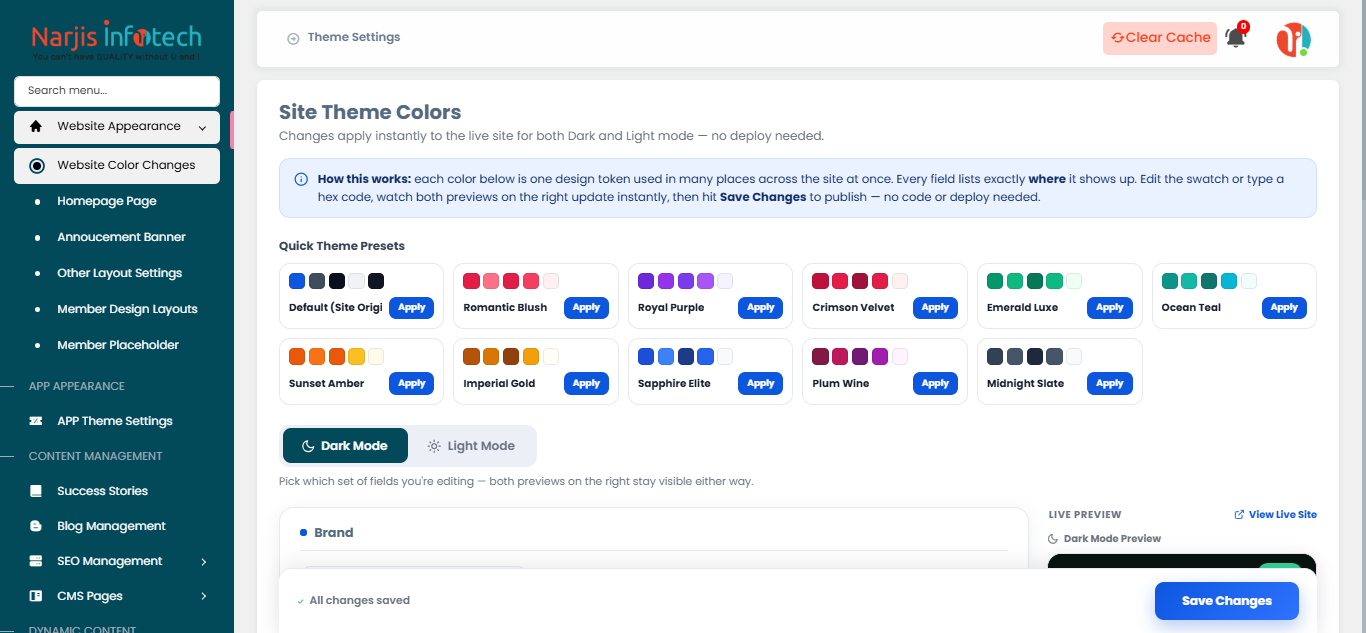Image resolution: width=1366 pixels, height=633 pixels.
Task: Expand the SEO Management submenu chevron
Action: pos(204,562)
